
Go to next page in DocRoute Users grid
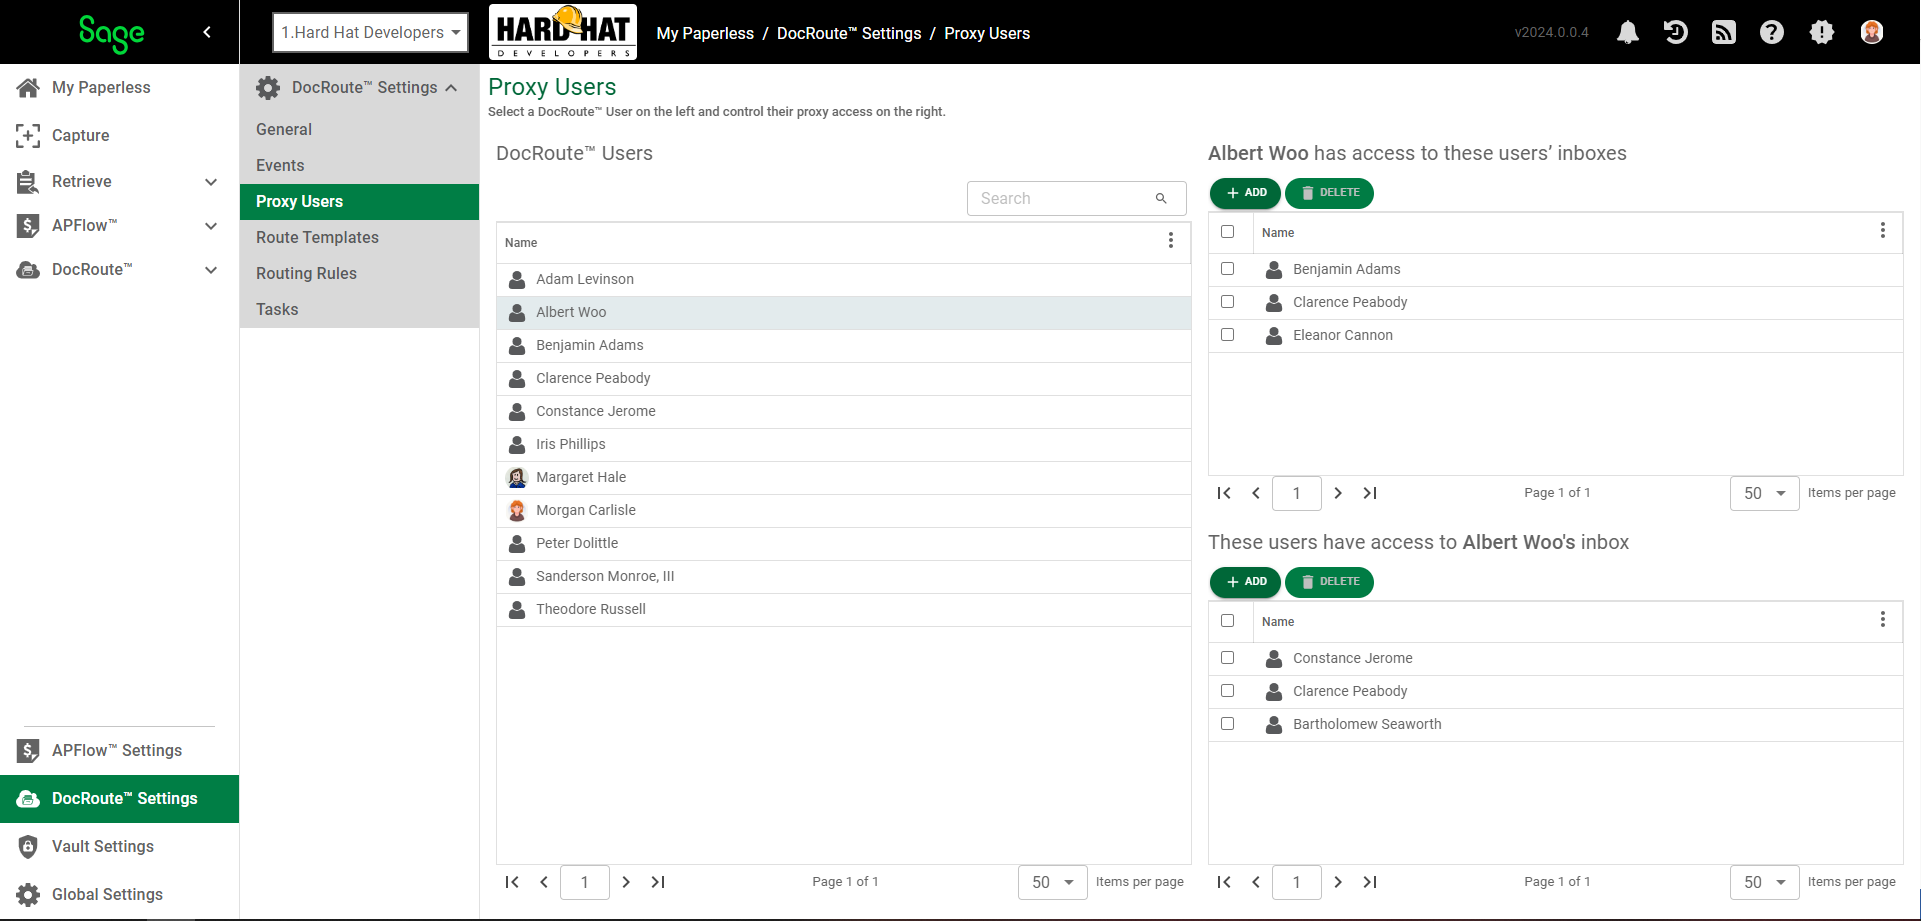tap(626, 882)
